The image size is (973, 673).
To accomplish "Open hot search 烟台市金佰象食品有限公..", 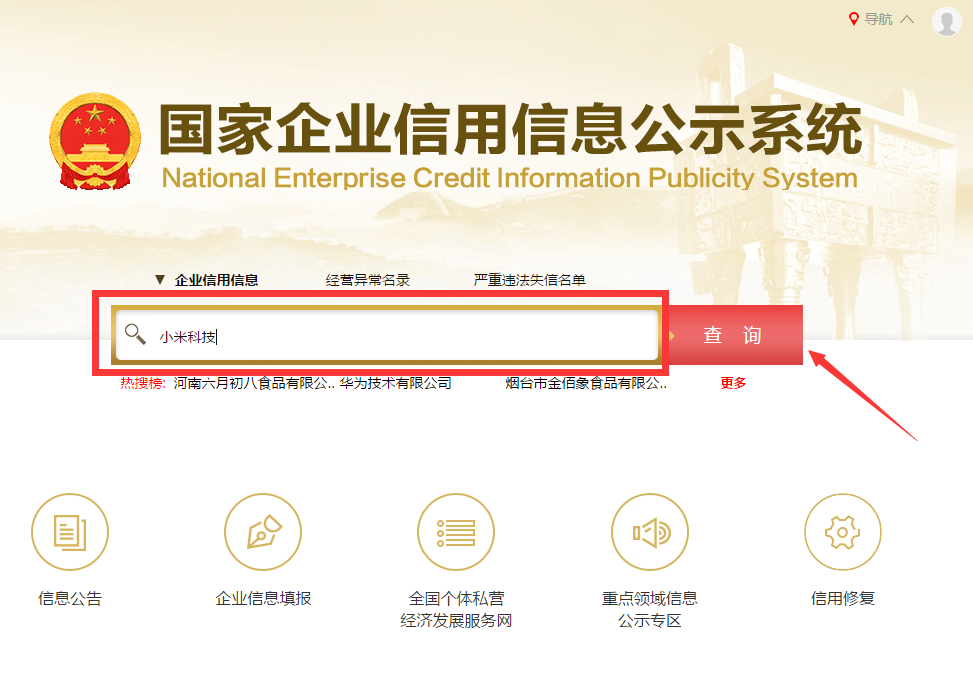I will [x=586, y=383].
